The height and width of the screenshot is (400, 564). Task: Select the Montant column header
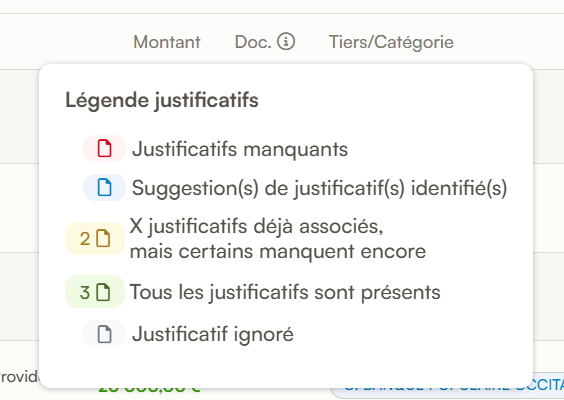tap(167, 42)
